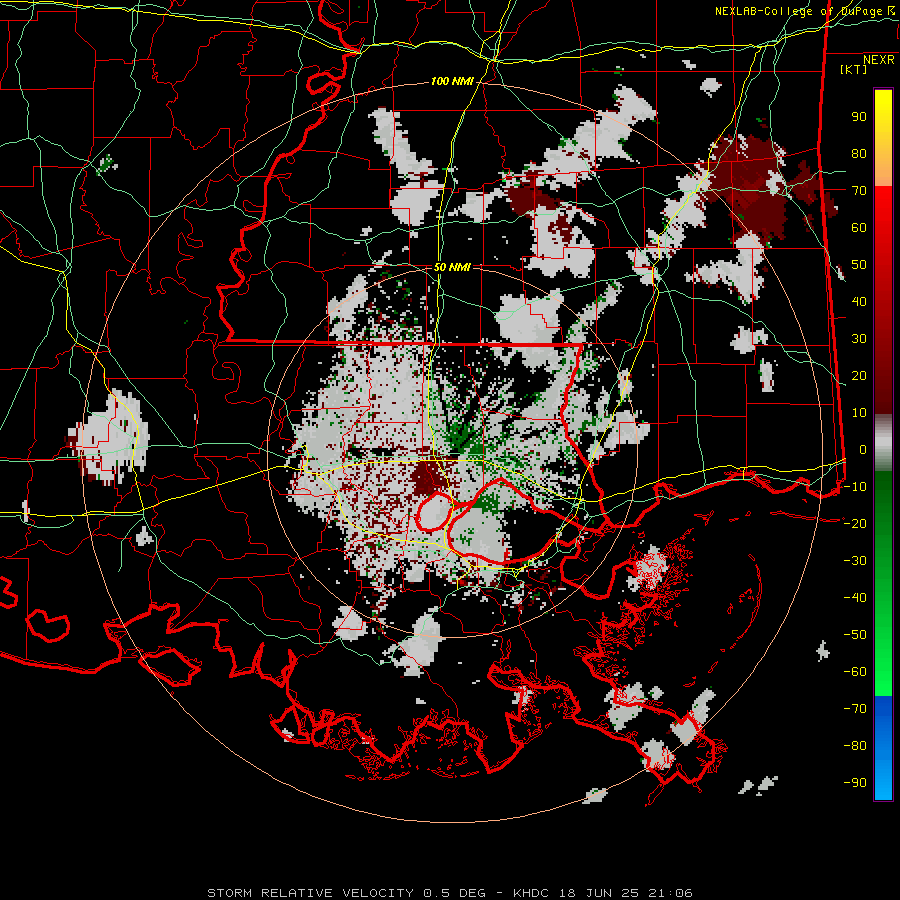Click the Storm Relative Velocity caption text
Image resolution: width=900 pixels, height=900 pixels.
click(450, 893)
